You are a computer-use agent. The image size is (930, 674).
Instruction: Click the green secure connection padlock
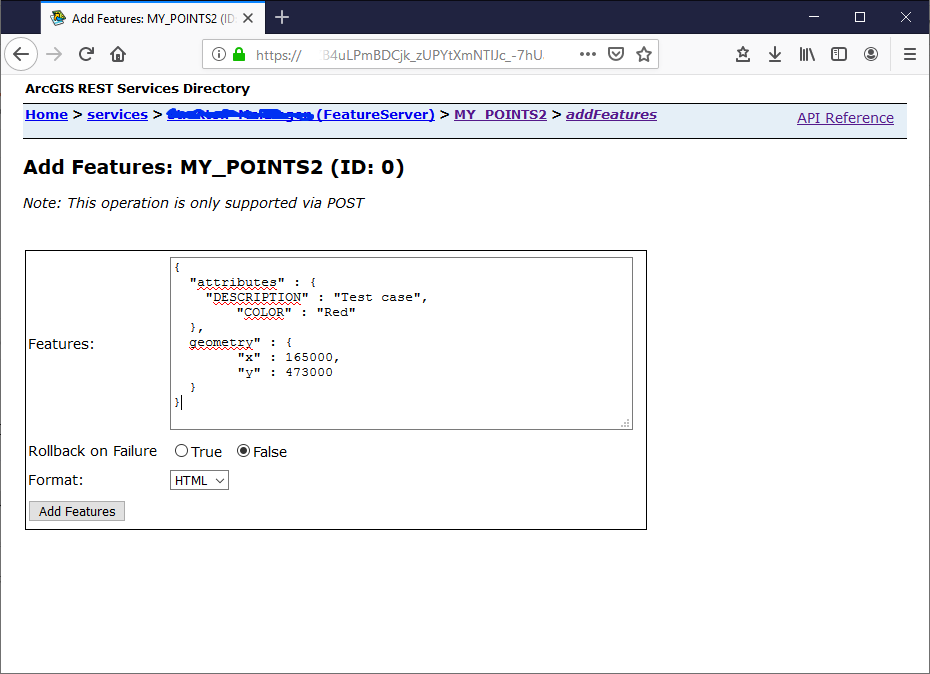(x=239, y=55)
